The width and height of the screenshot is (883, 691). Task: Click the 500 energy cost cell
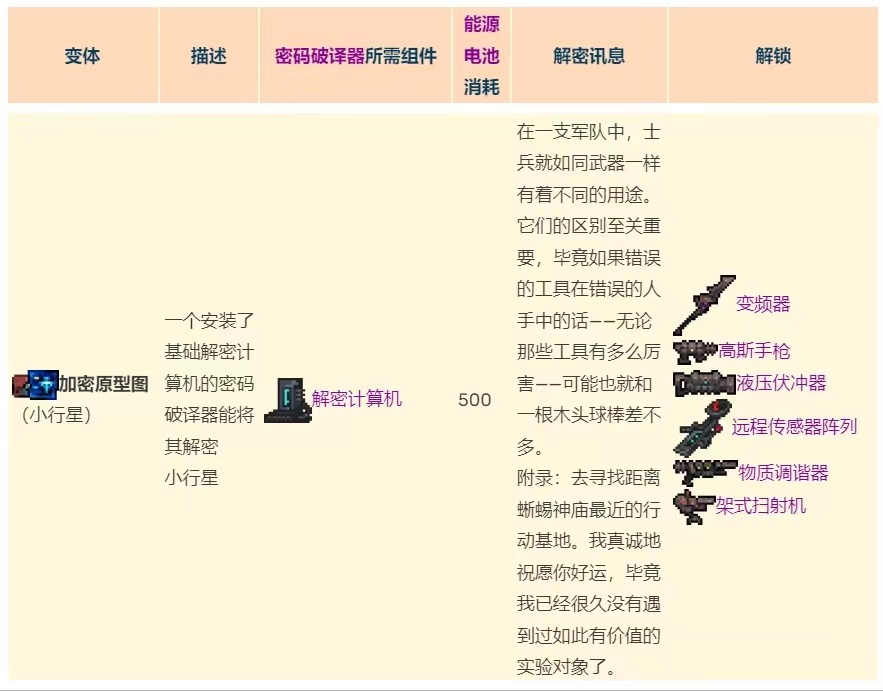pyautogui.click(x=475, y=400)
